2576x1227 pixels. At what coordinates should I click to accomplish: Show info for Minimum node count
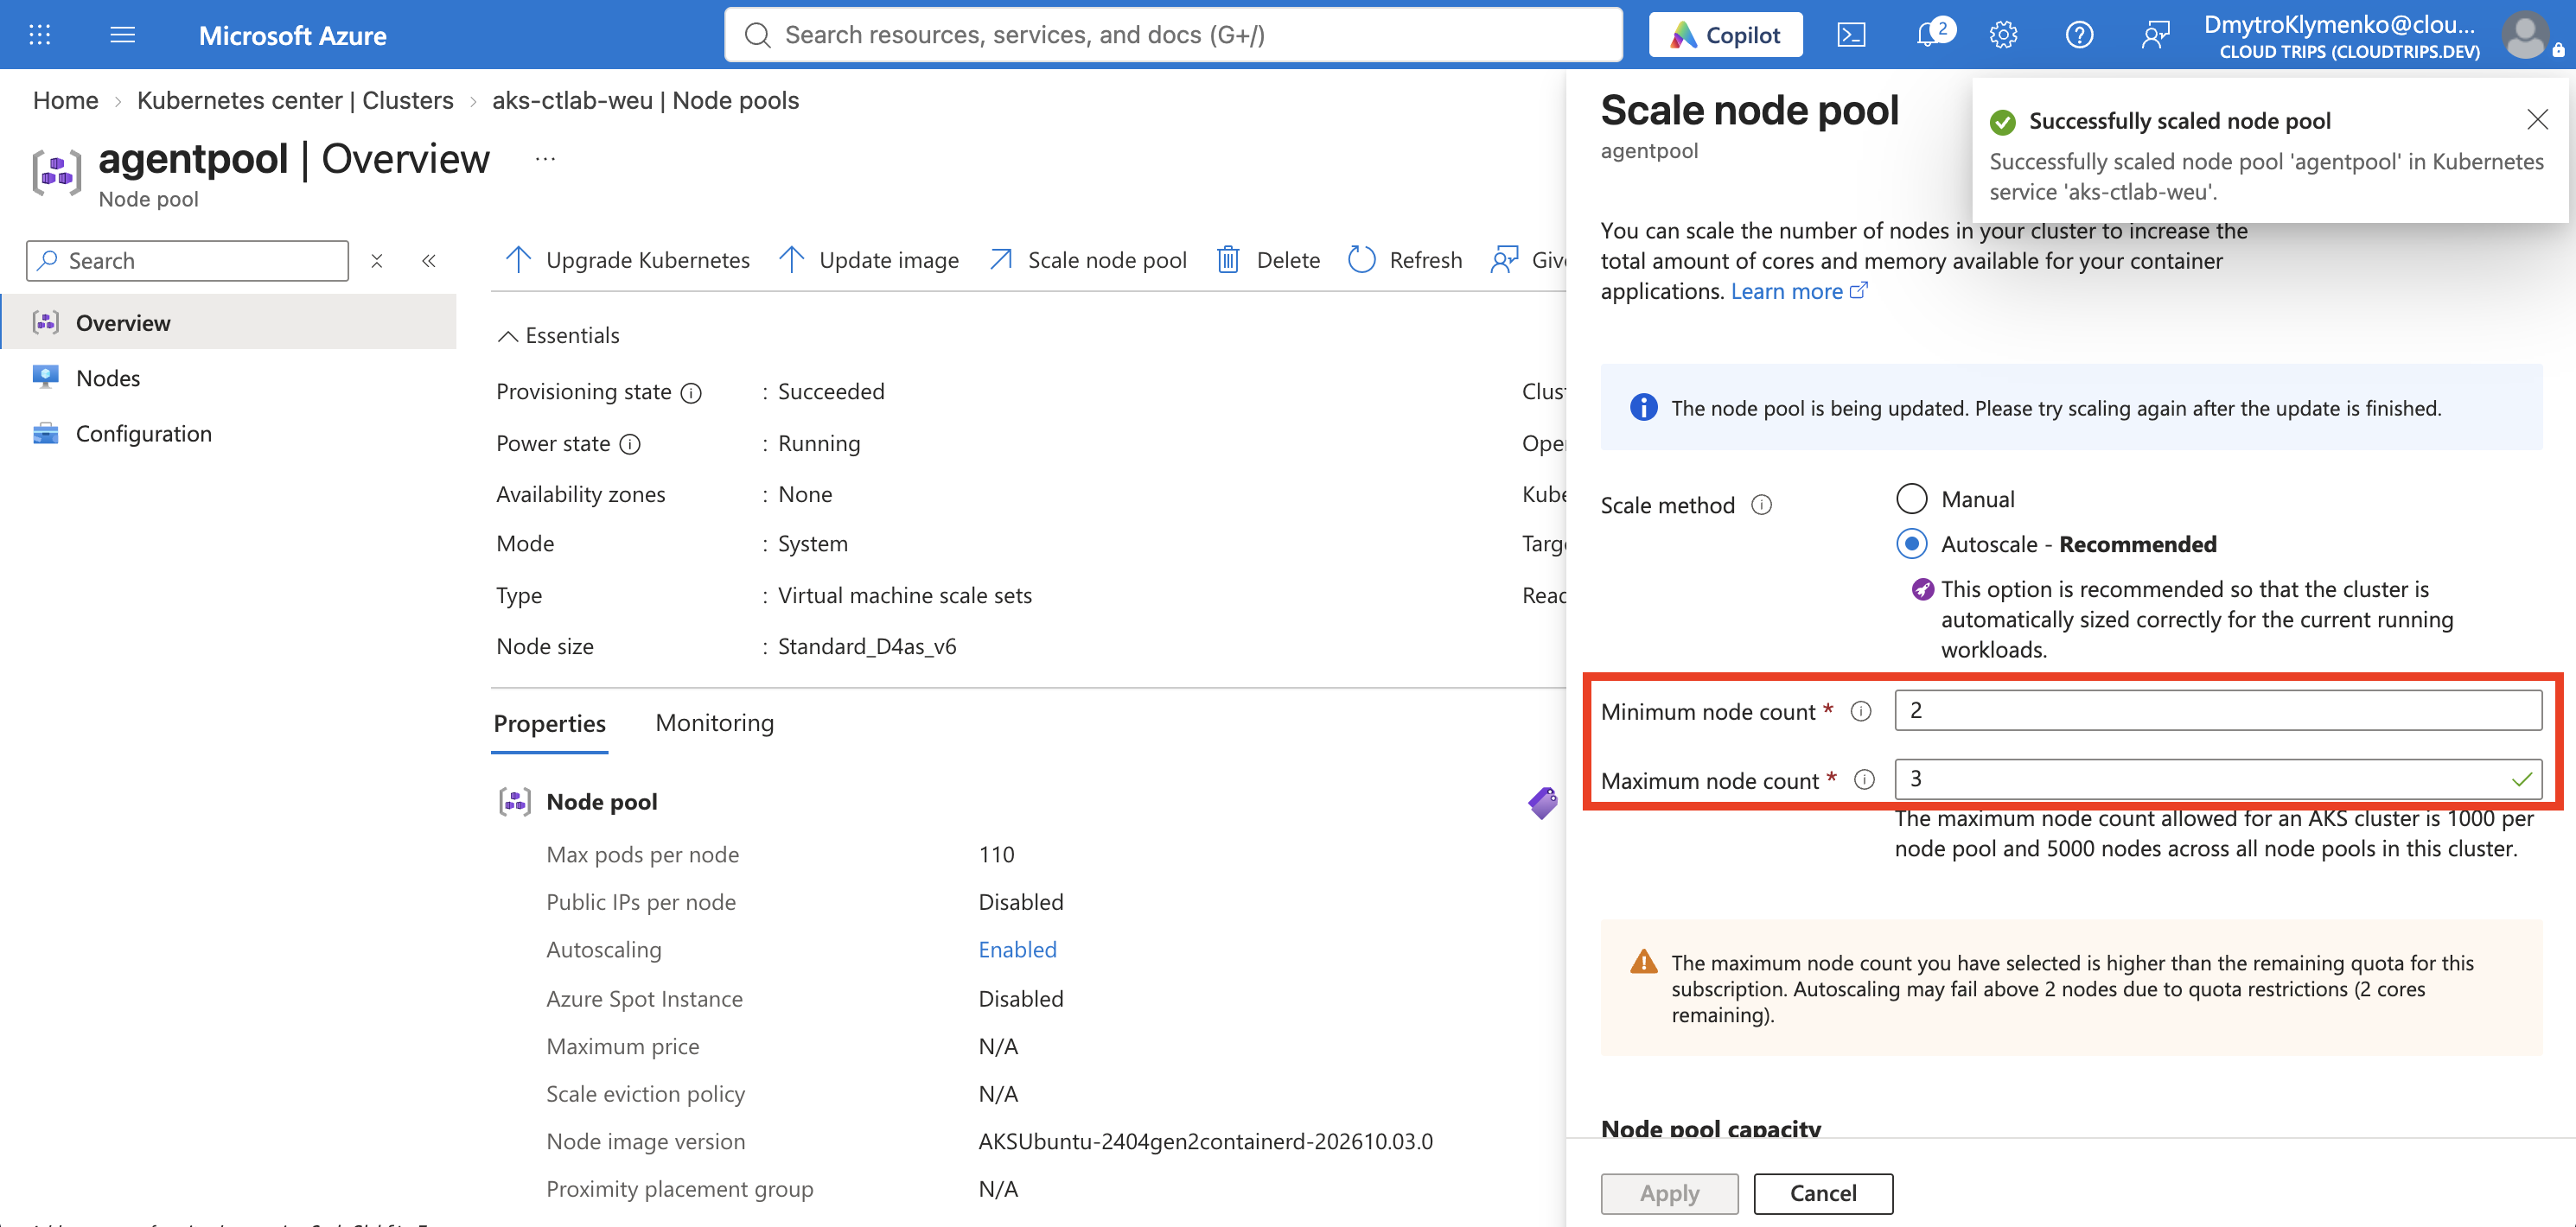(x=1861, y=711)
